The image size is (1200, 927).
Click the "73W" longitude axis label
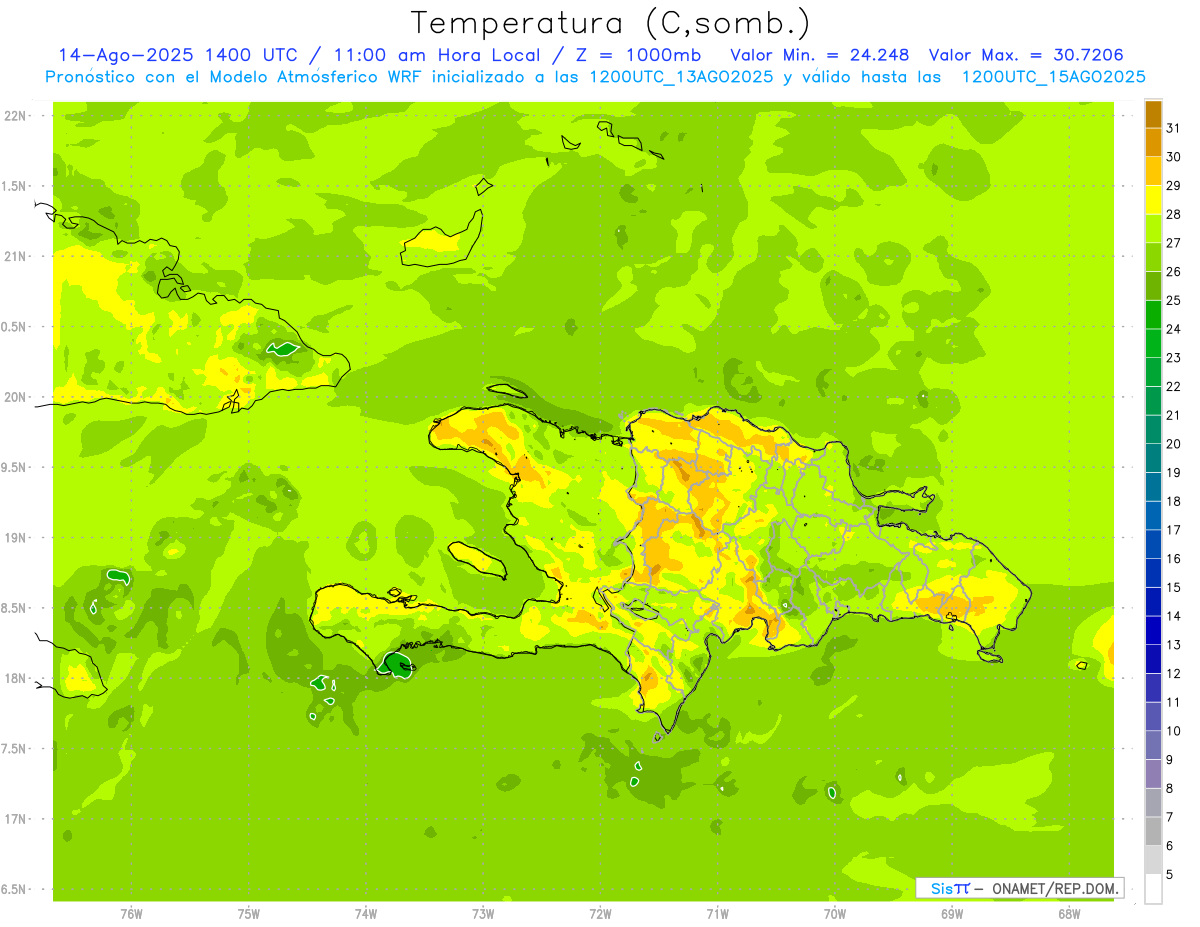pos(483,914)
